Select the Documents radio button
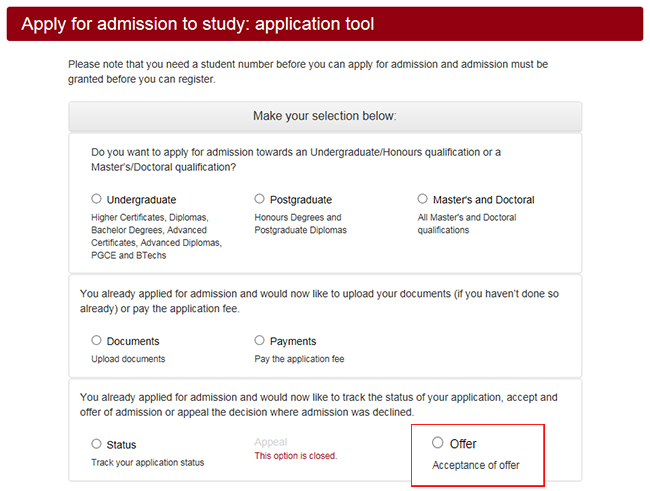 [x=97, y=340]
